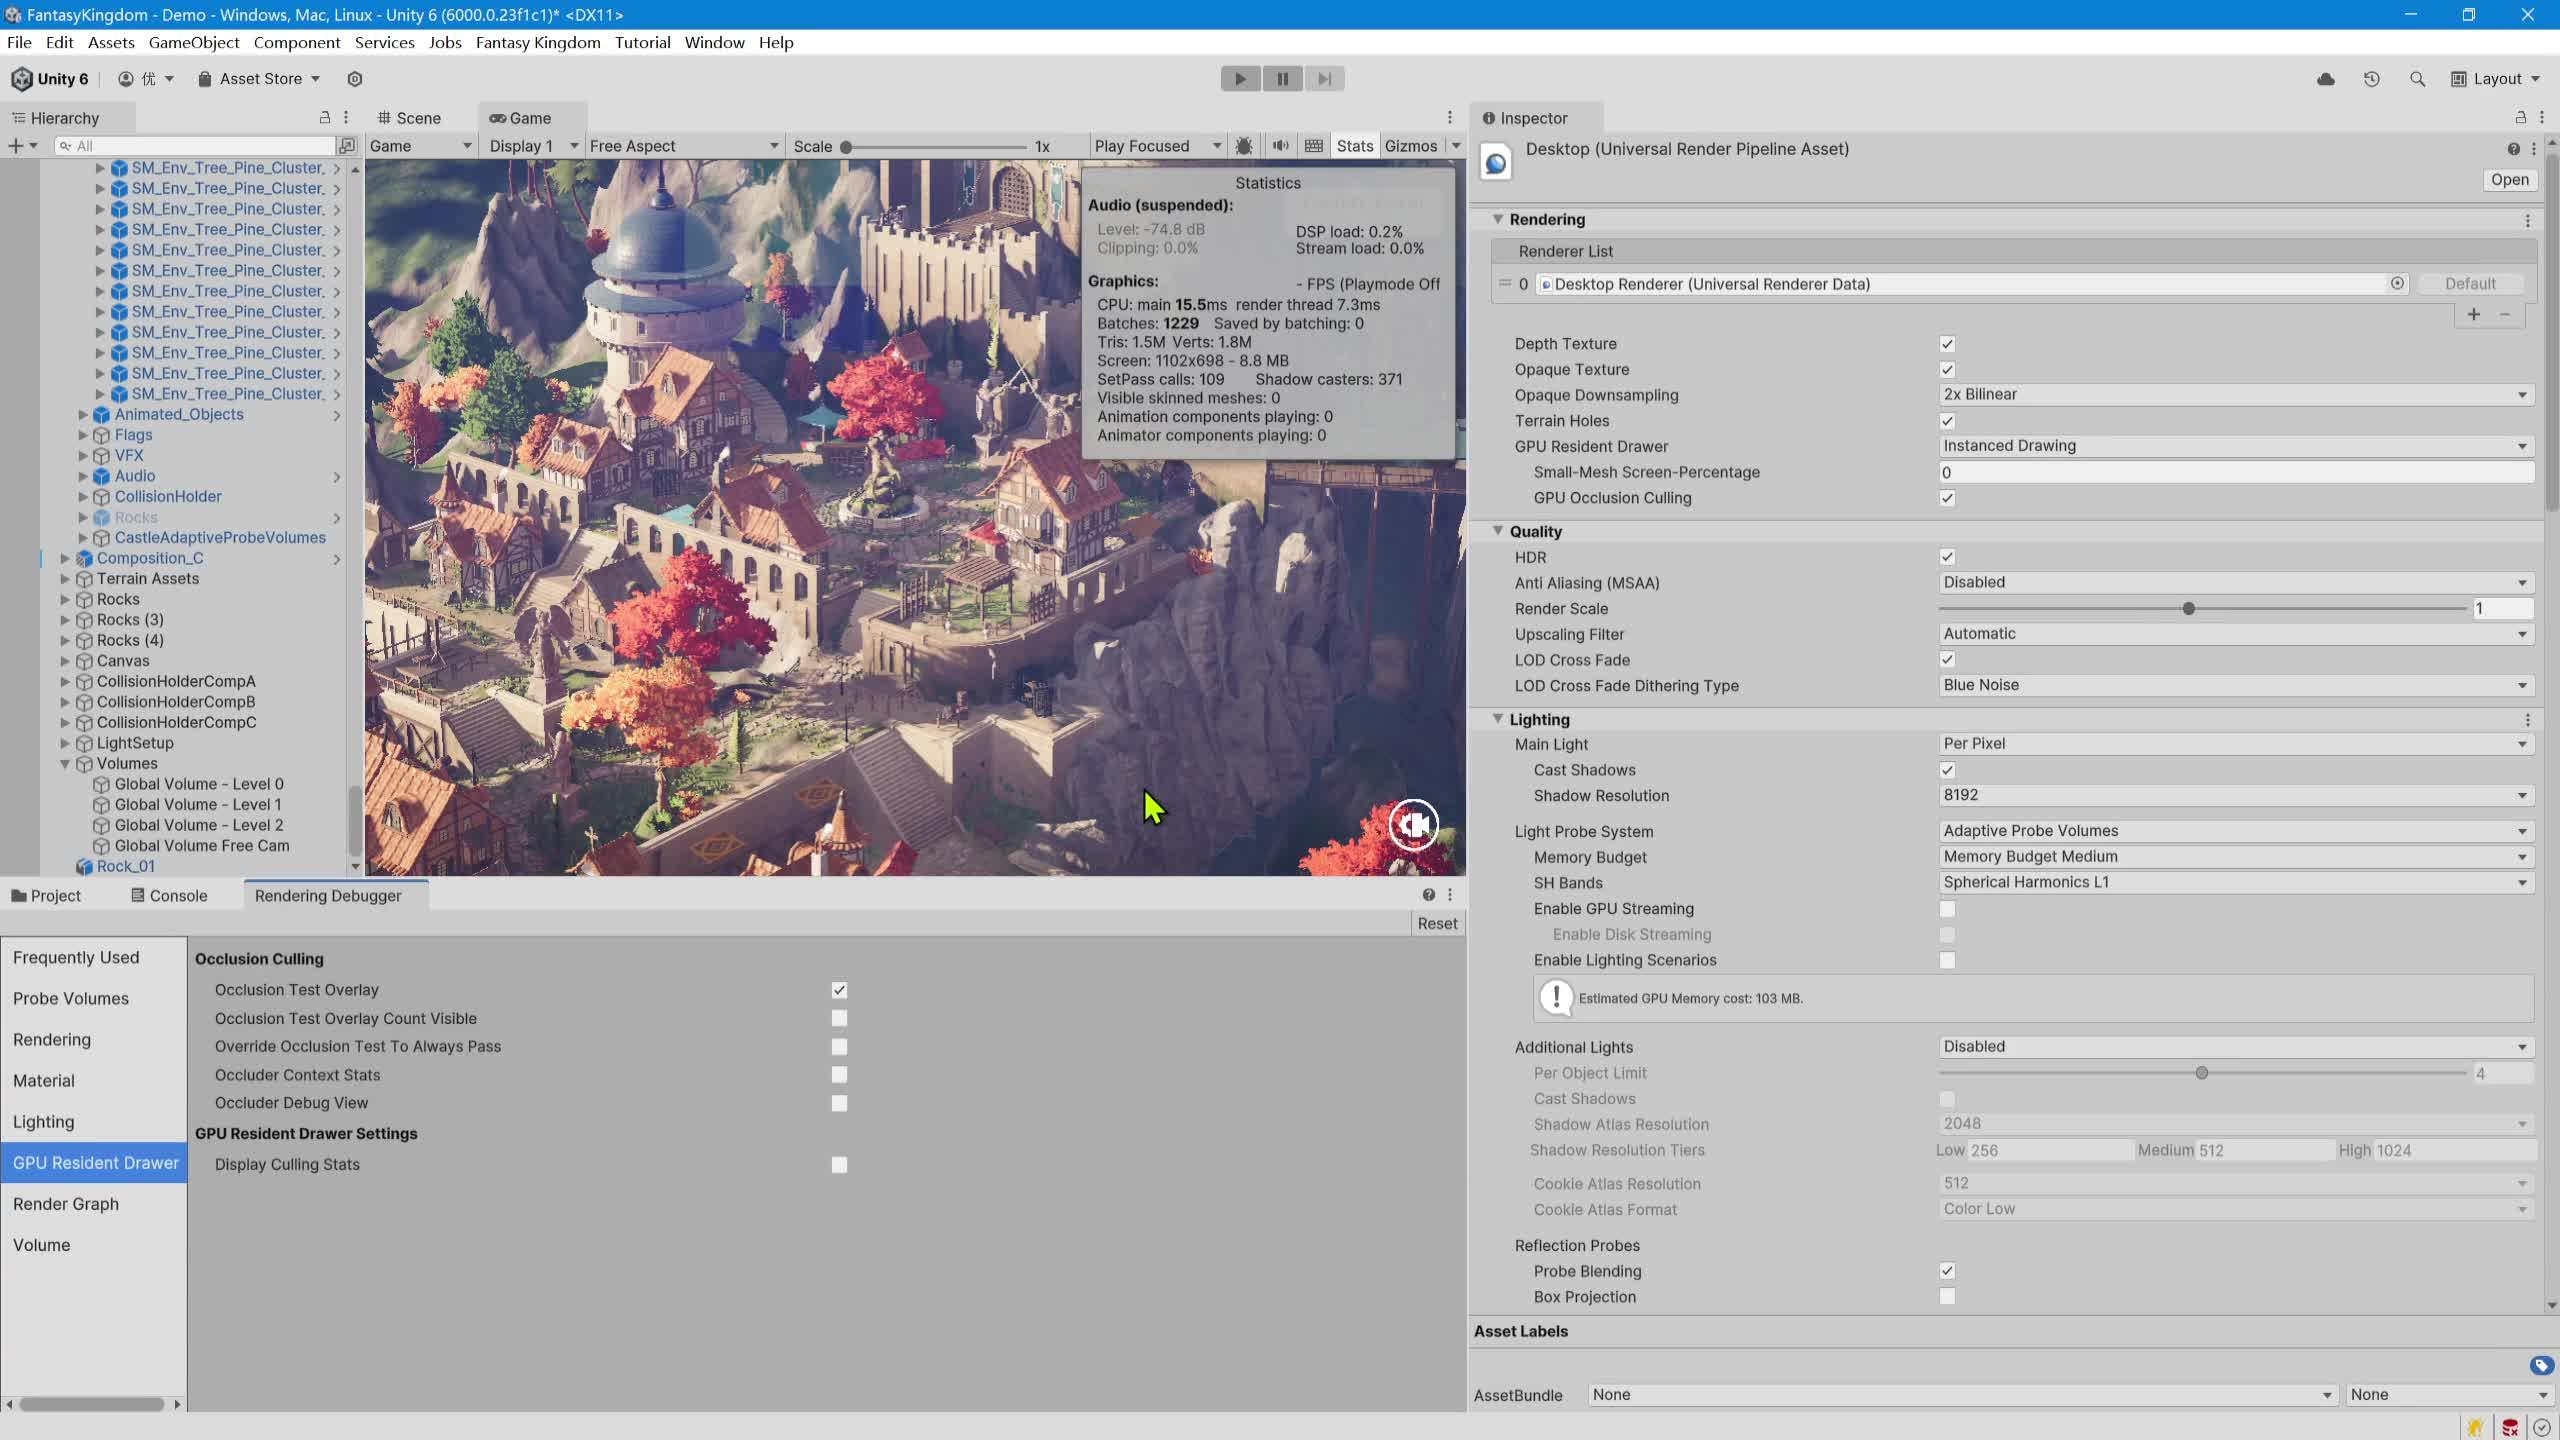This screenshot has width=2560, height=1440.
Task: Mute audio in the Game view toolbar
Action: click(x=1280, y=145)
